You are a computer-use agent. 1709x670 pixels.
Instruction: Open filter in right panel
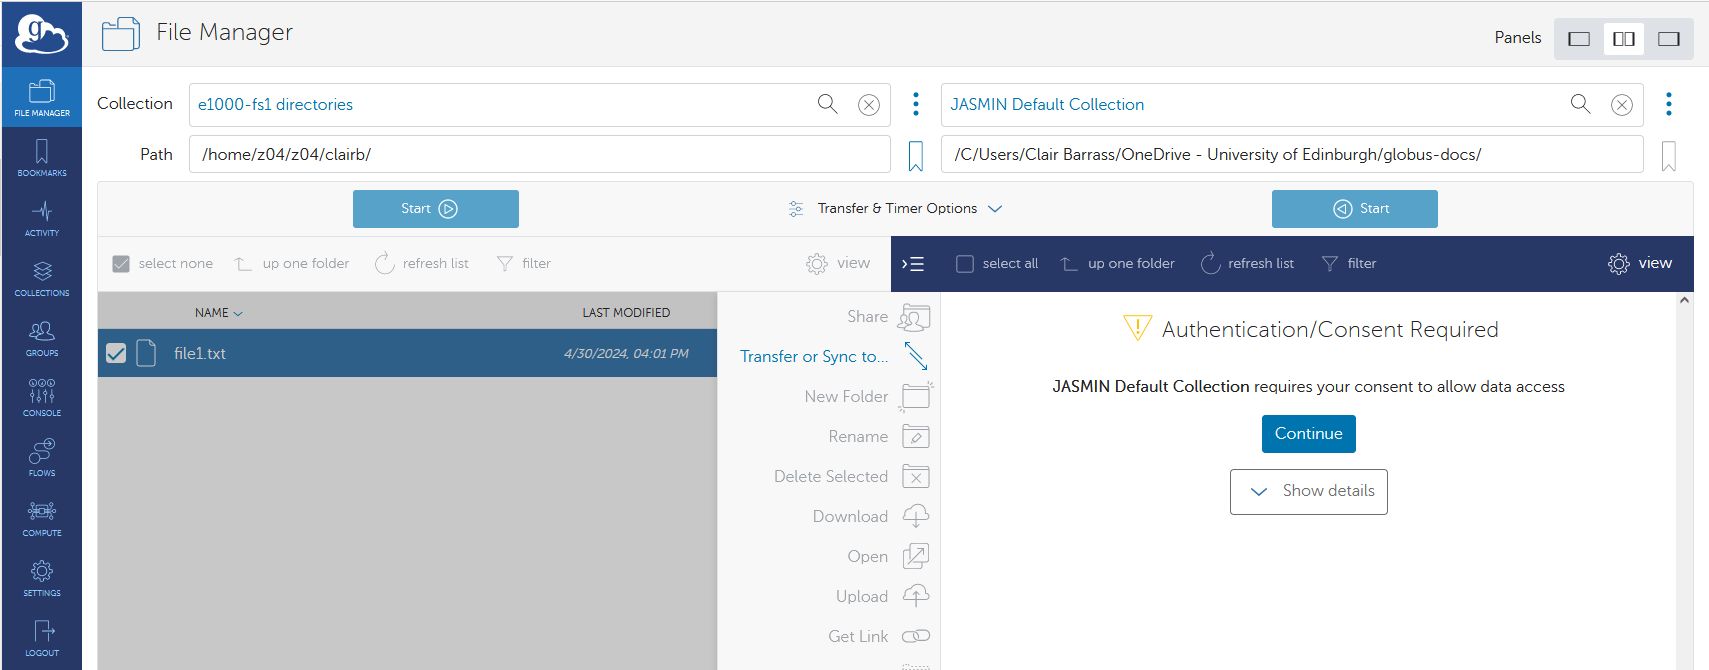1349,264
